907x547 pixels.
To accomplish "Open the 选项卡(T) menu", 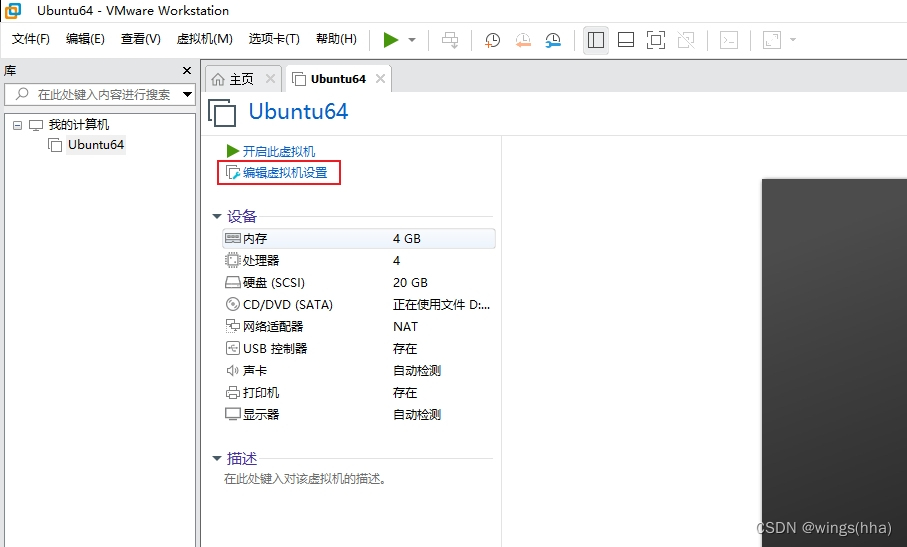I will pos(274,39).
